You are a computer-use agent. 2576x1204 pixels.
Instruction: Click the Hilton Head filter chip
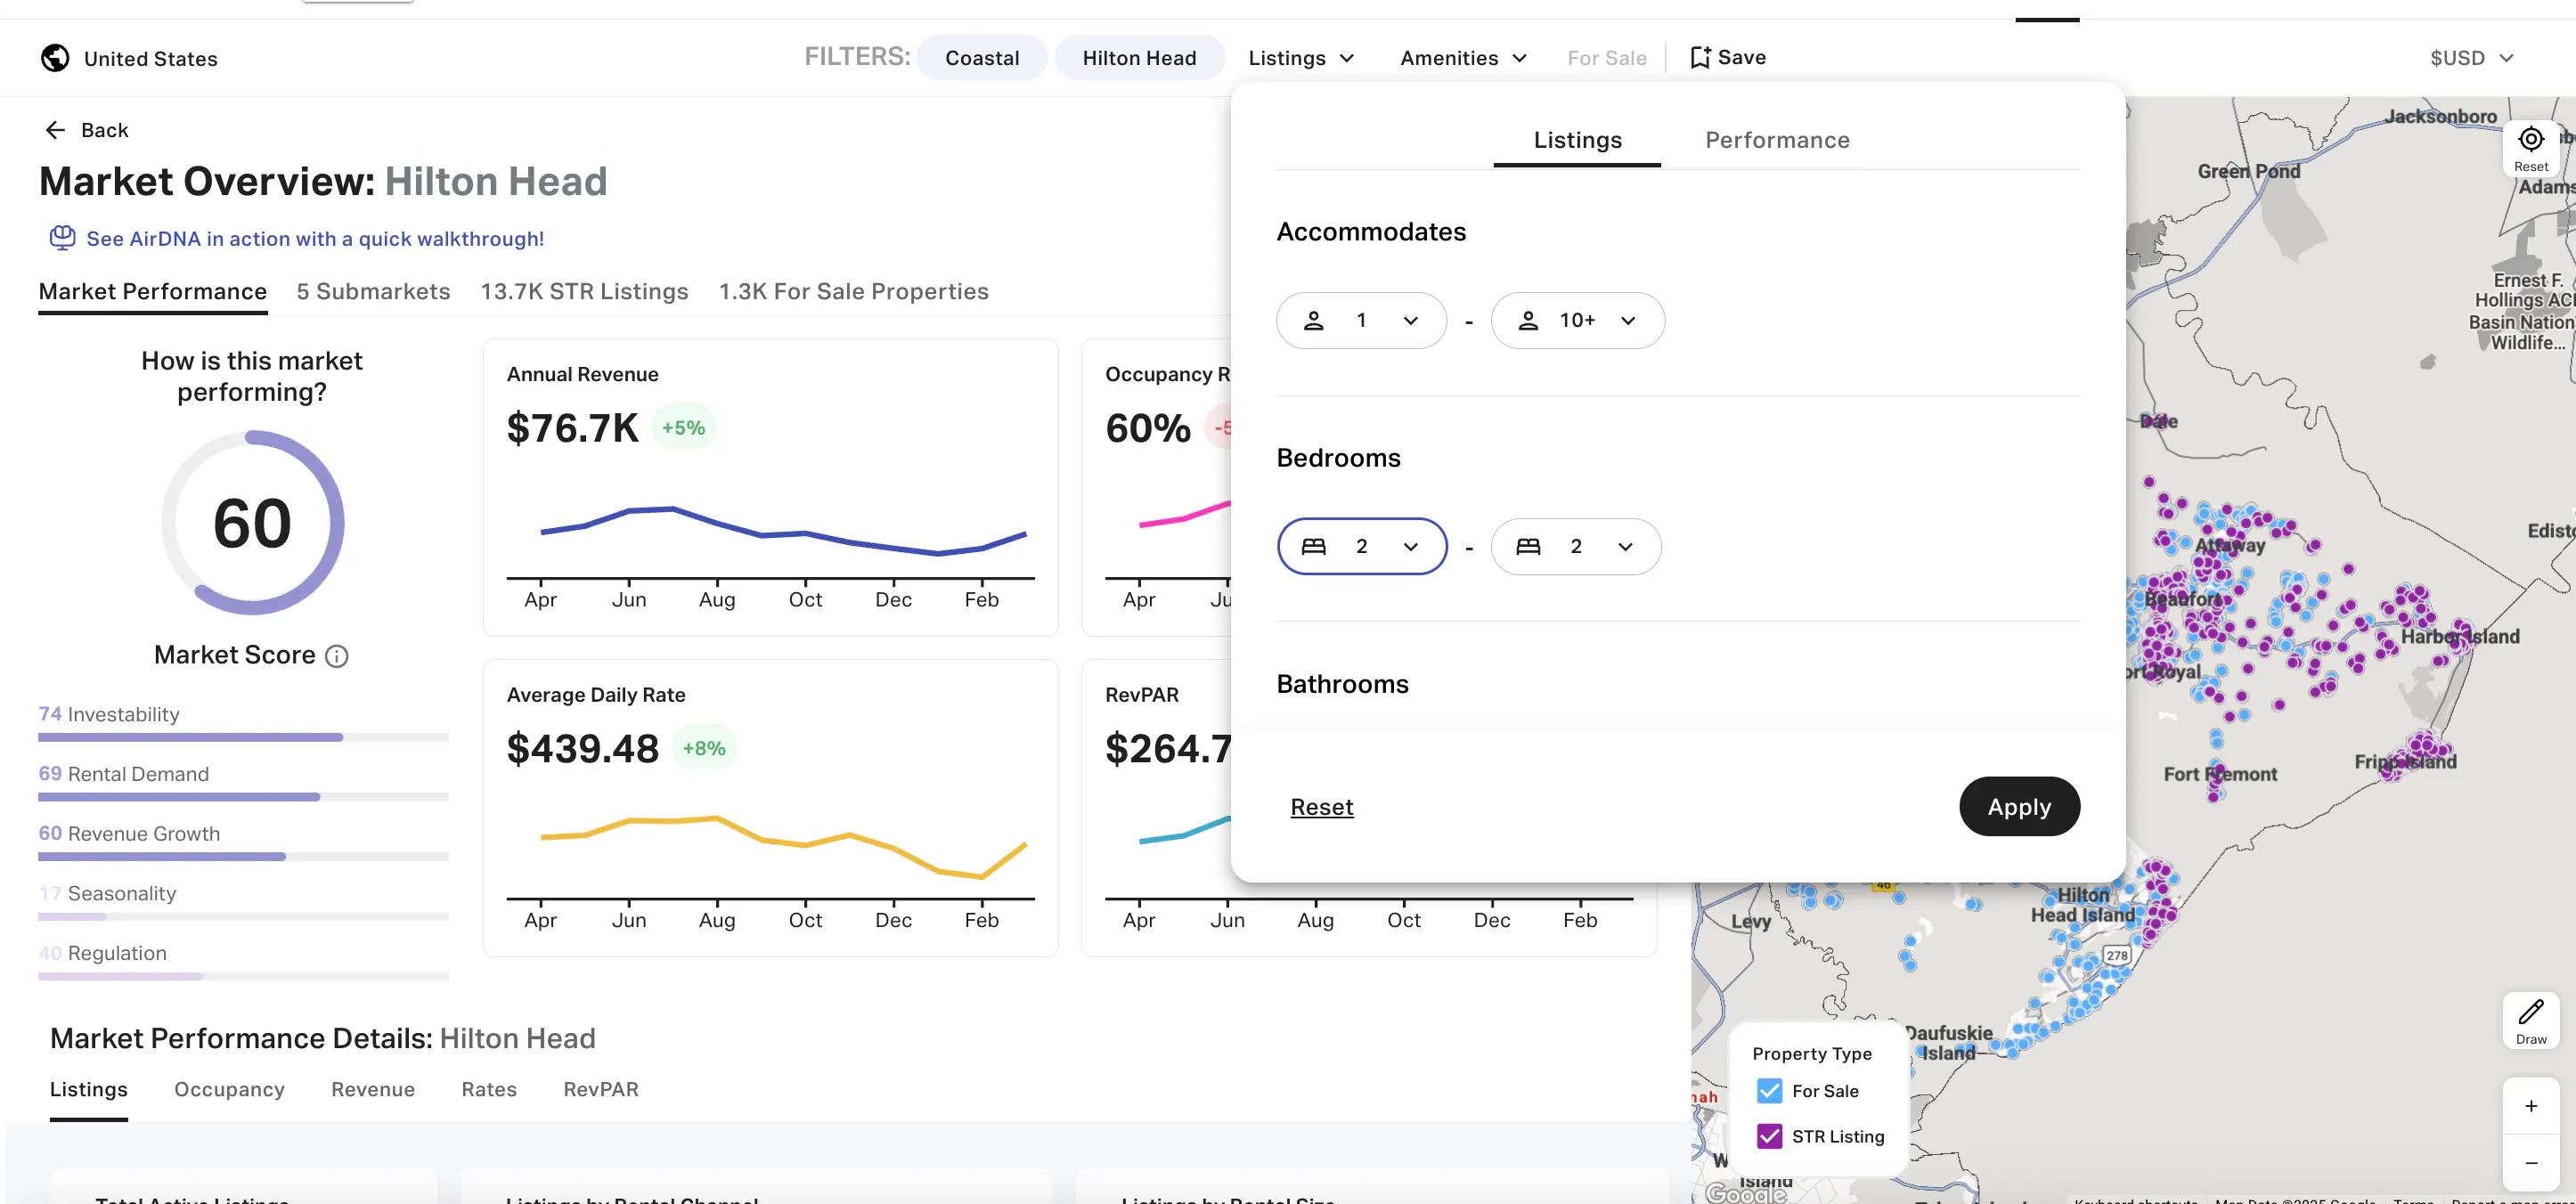coord(1139,58)
